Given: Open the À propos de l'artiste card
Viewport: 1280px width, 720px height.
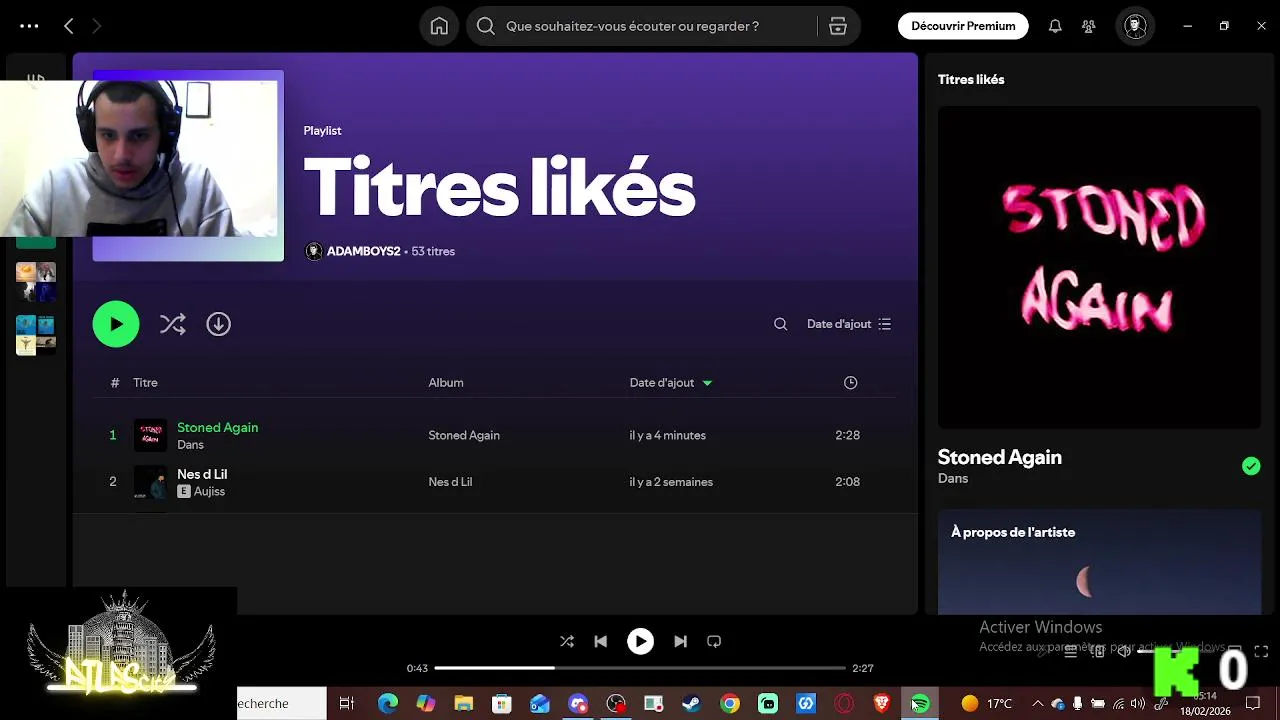Looking at the screenshot, I should click(x=1099, y=562).
